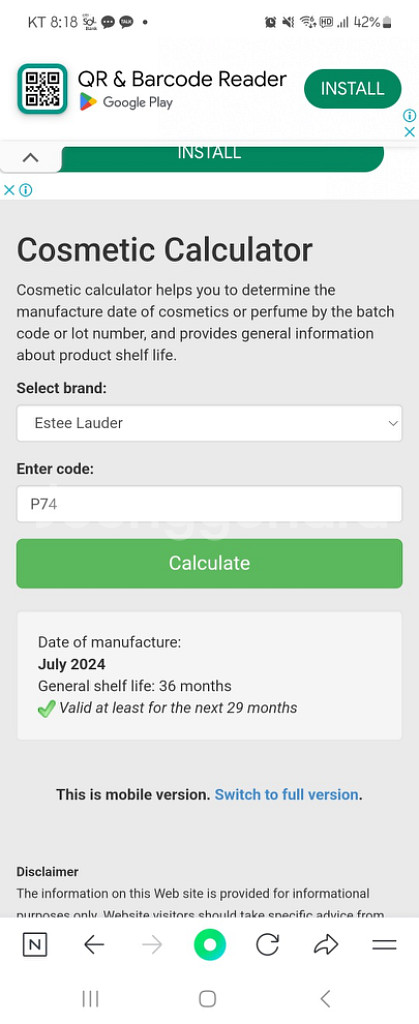The image size is (419, 1024).
Task: Tap the Android system back button
Action: click(x=326, y=999)
